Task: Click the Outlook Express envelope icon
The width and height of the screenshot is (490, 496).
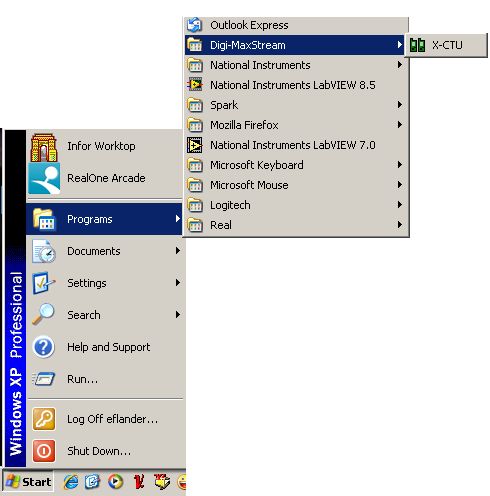Action: tap(194, 25)
